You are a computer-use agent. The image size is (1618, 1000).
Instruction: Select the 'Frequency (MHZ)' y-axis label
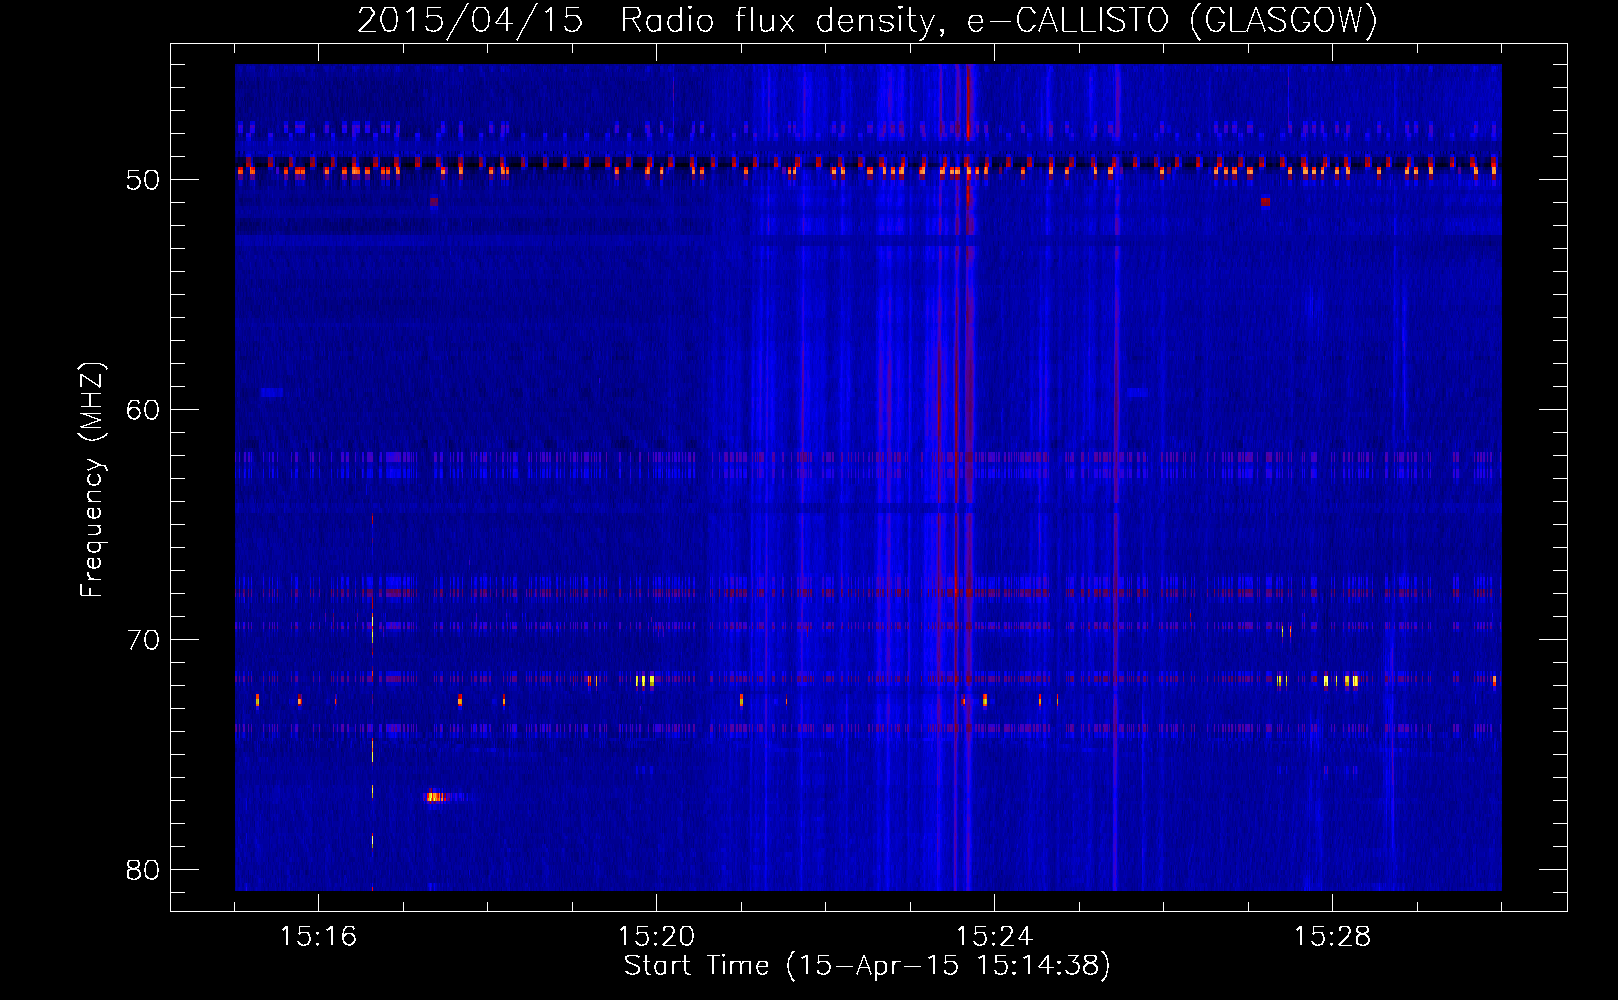tap(92, 480)
